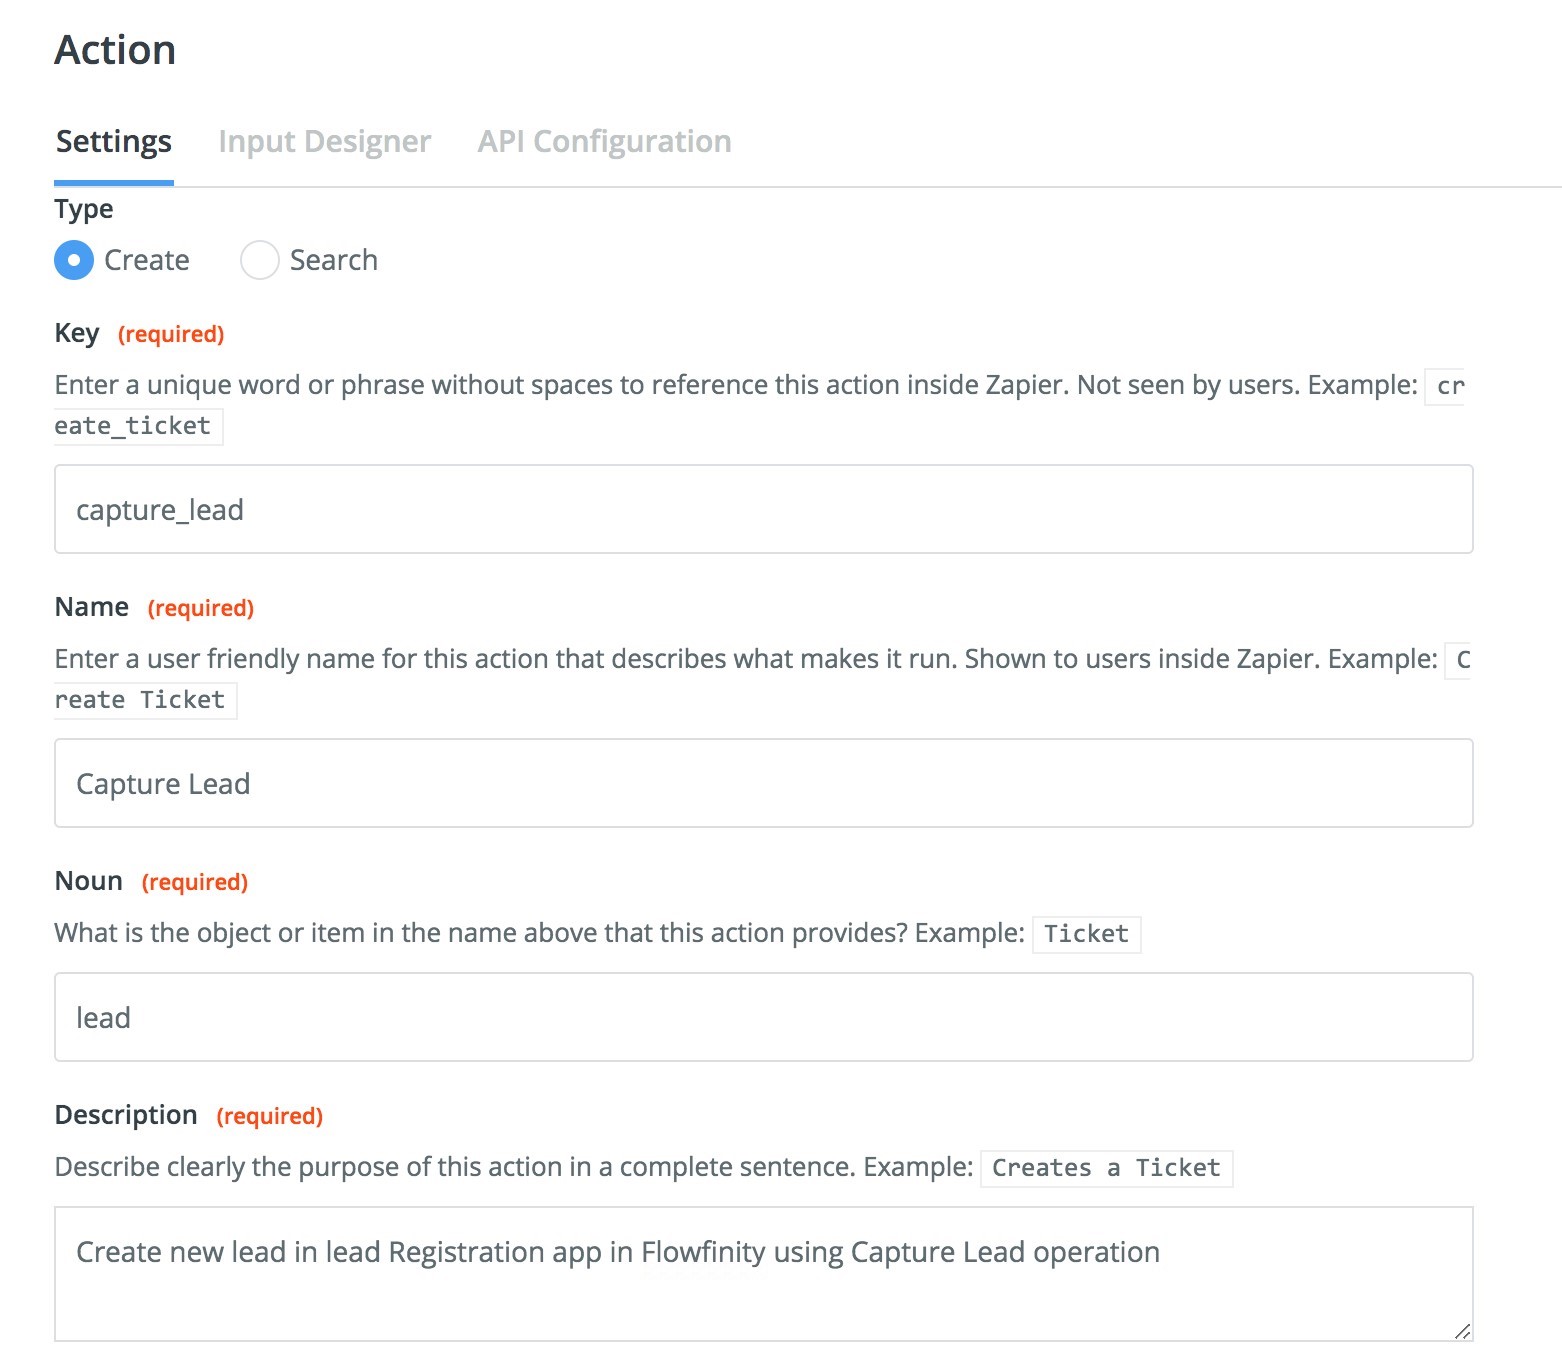The image size is (1562, 1362).
Task: Click into the Noun field containing lead
Action: (x=763, y=1017)
